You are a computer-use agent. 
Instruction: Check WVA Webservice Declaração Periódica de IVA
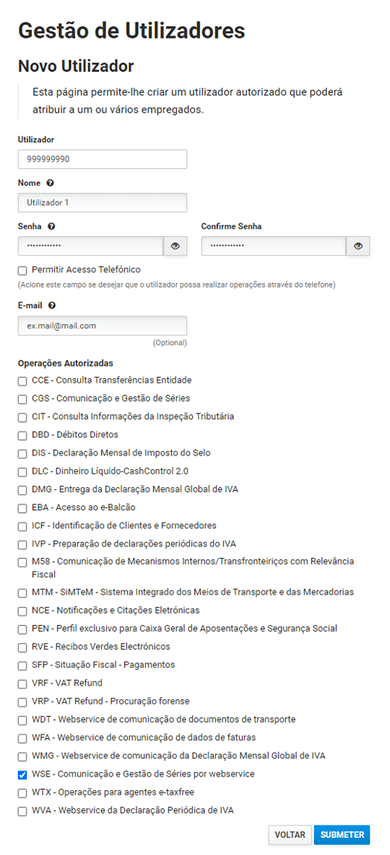point(22,811)
